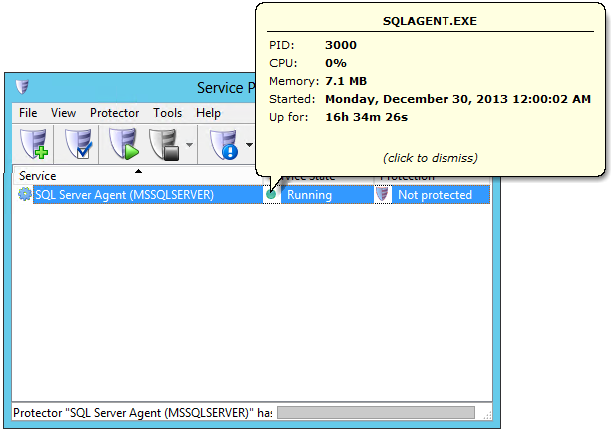
Task: Click the CPU value 0% in balloon
Action: 336,63
